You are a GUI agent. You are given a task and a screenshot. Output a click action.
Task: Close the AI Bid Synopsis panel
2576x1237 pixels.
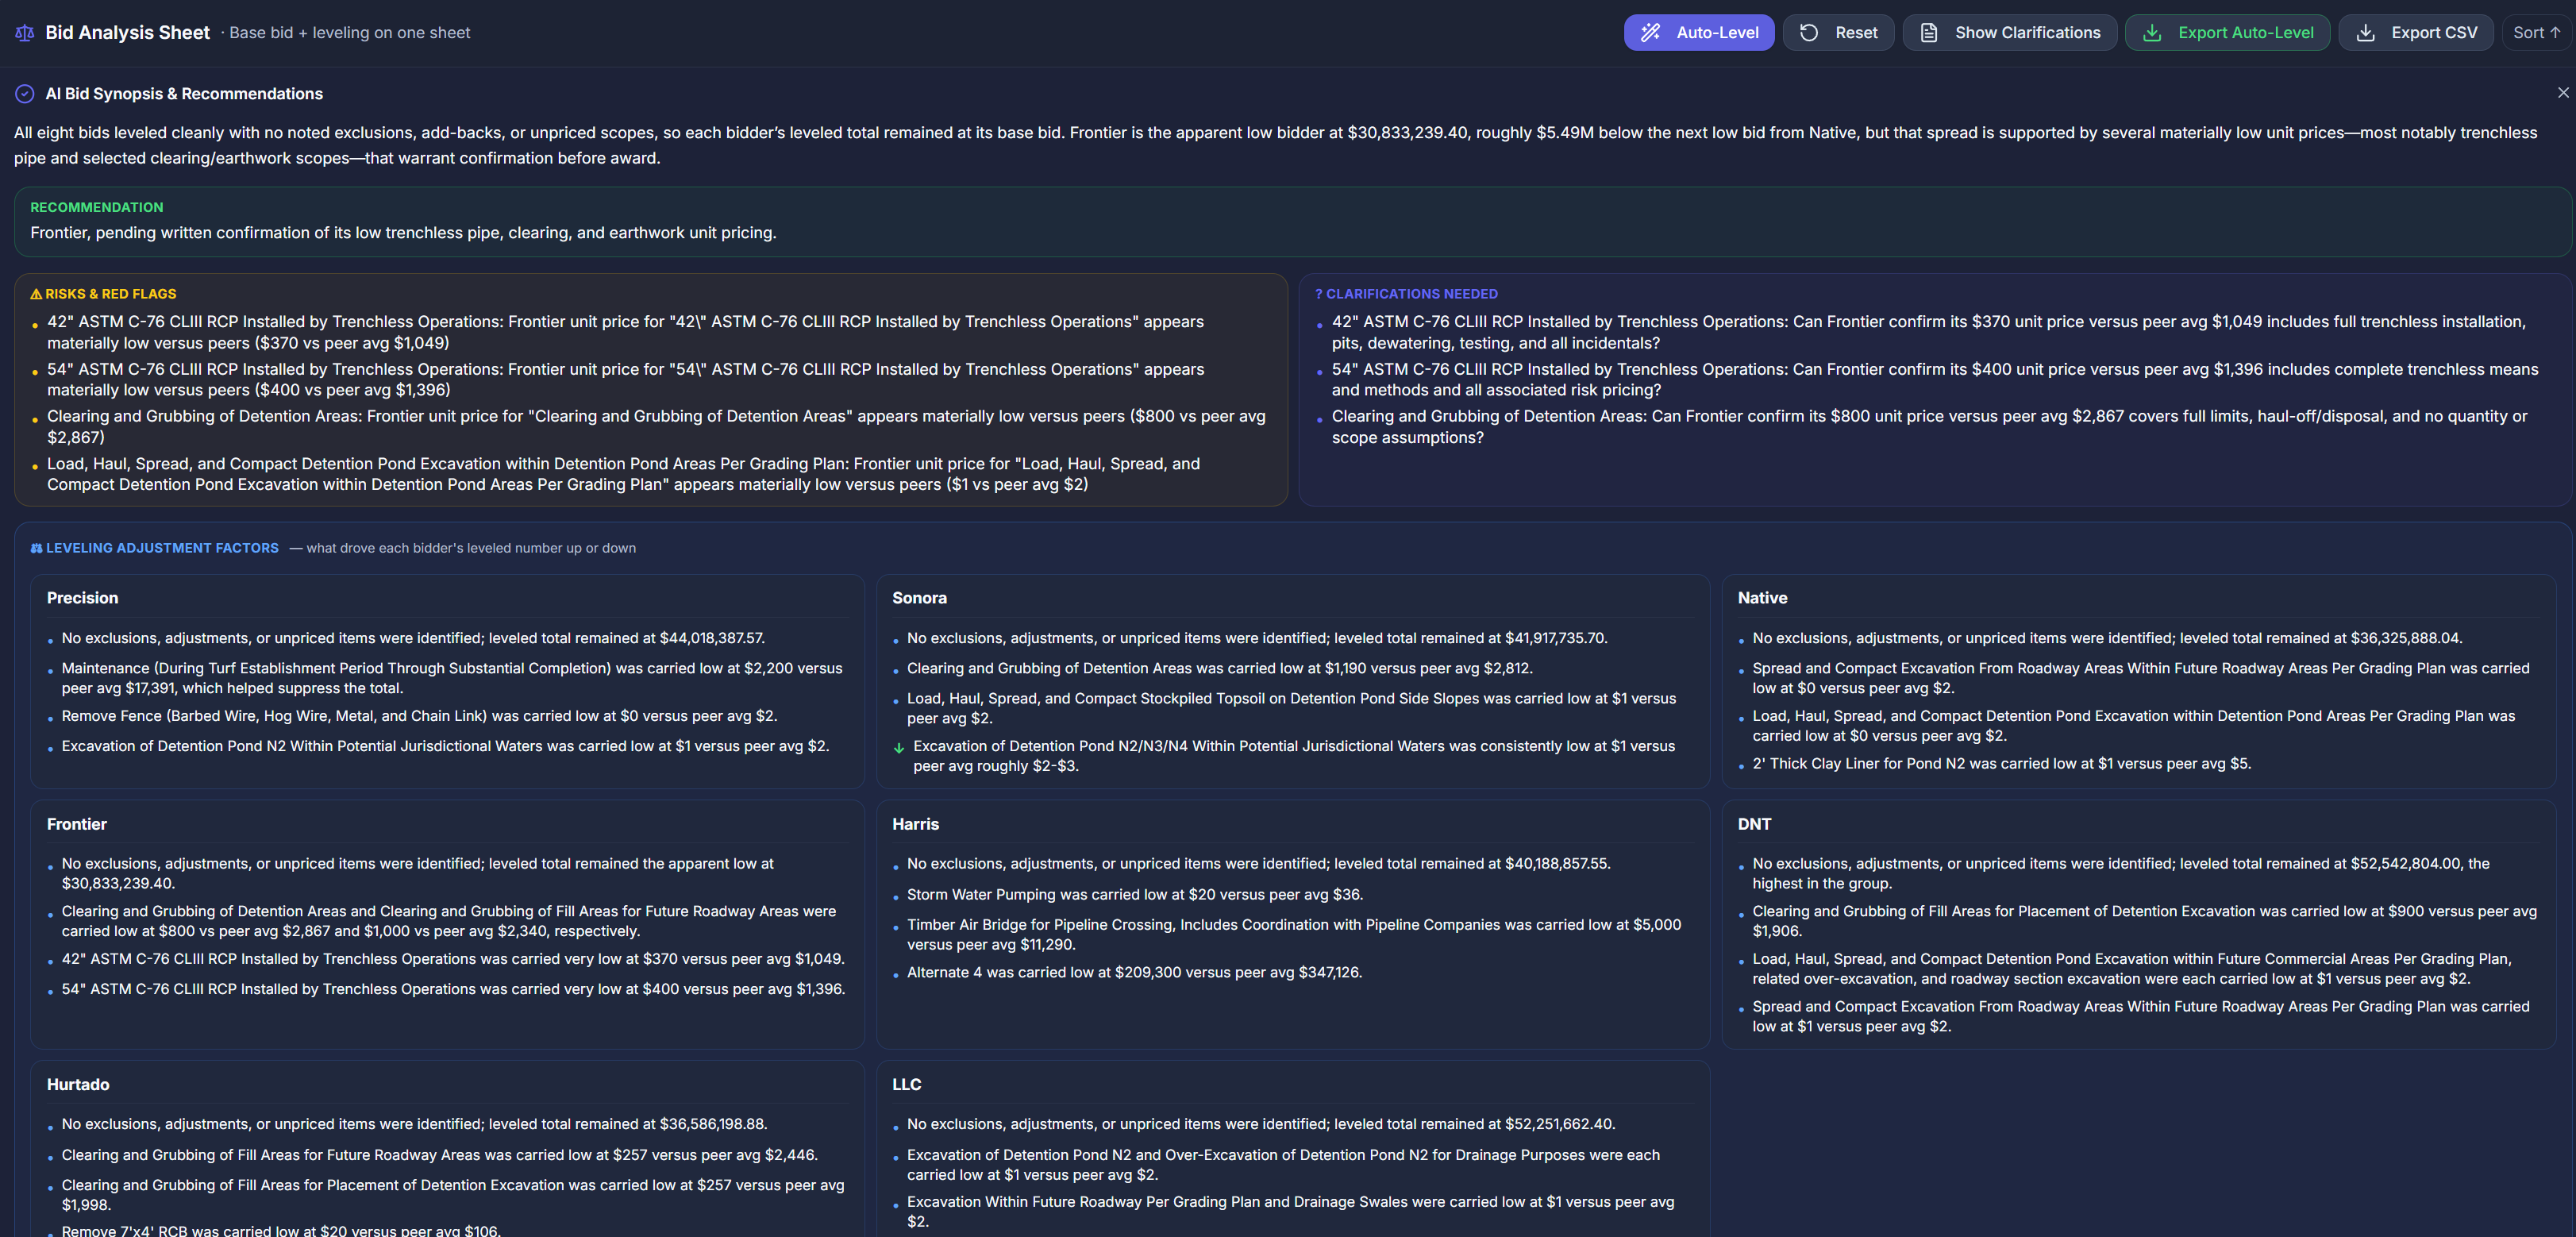2563,92
